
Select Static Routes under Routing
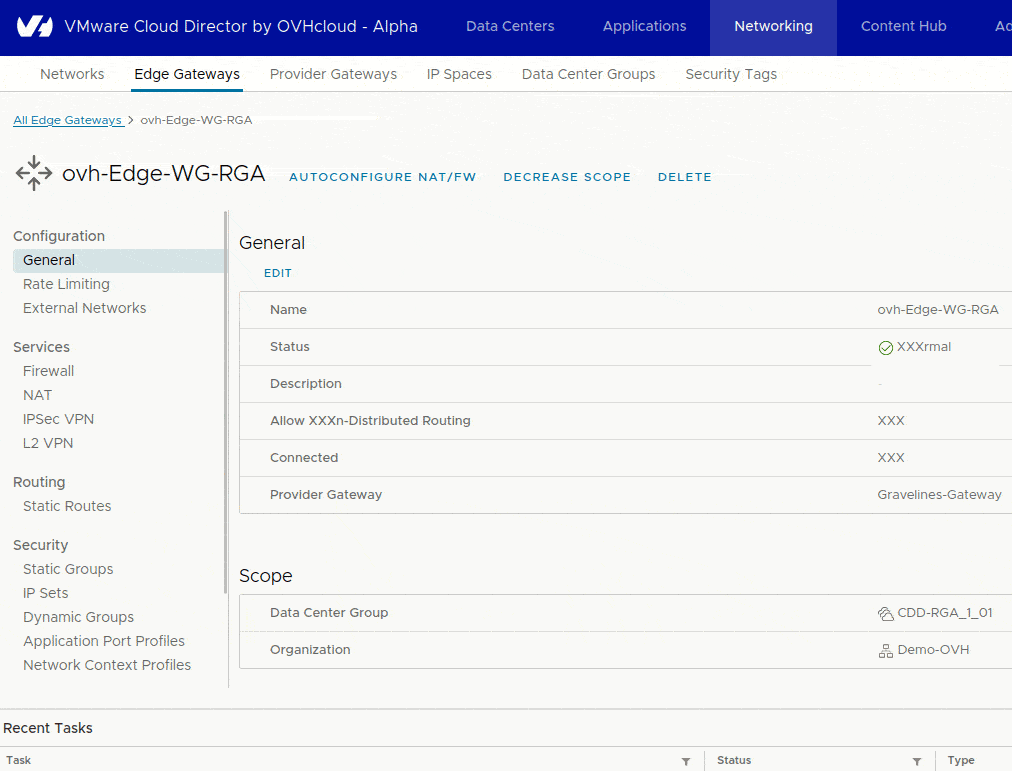[67, 506]
